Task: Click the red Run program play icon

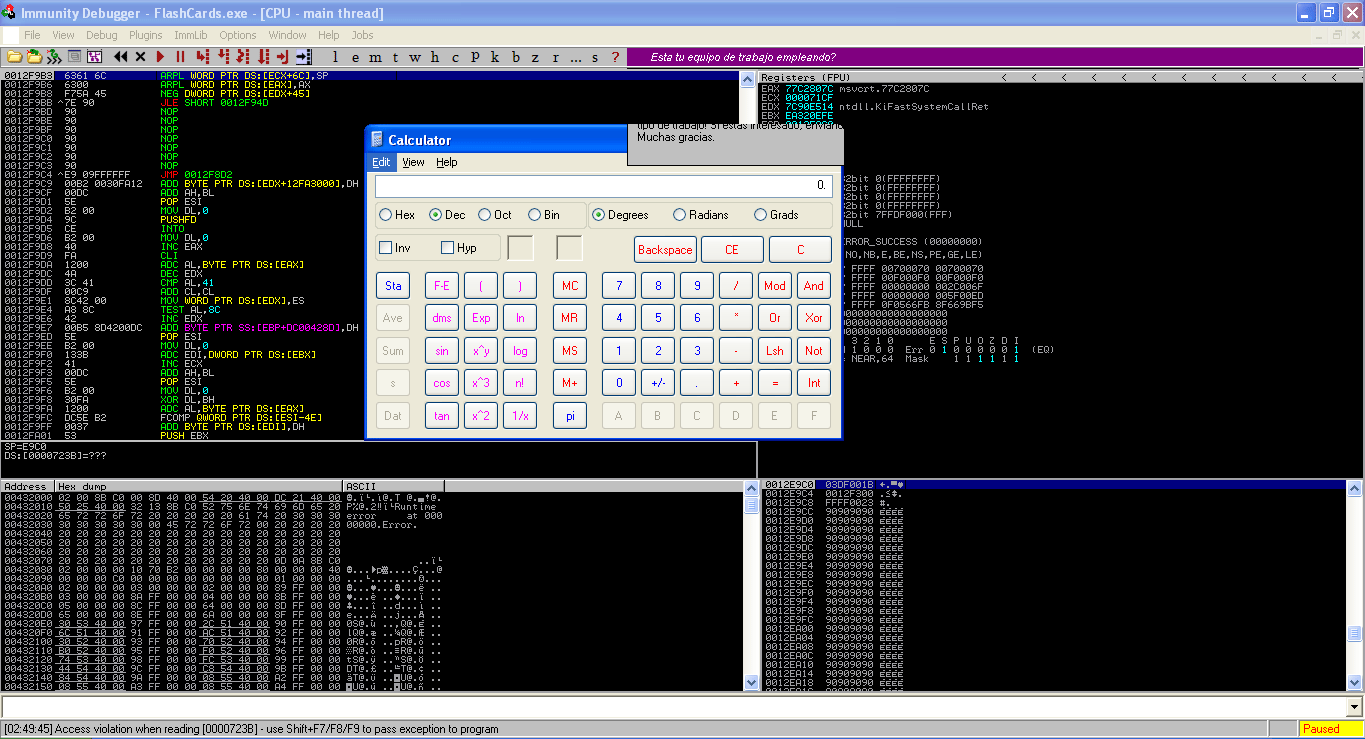Action: 160,56
